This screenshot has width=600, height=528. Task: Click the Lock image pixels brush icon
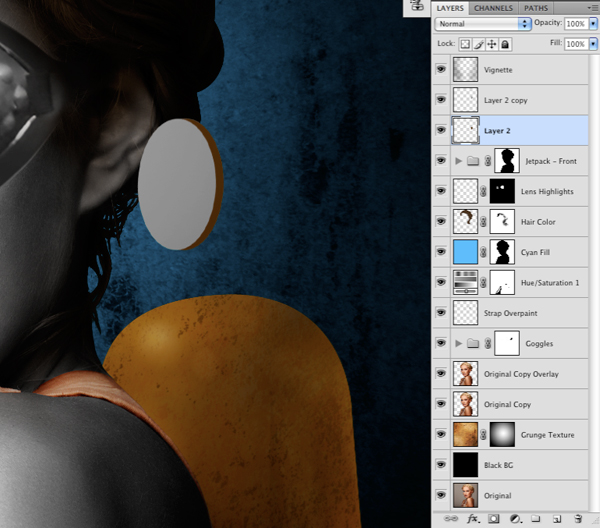coord(479,44)
